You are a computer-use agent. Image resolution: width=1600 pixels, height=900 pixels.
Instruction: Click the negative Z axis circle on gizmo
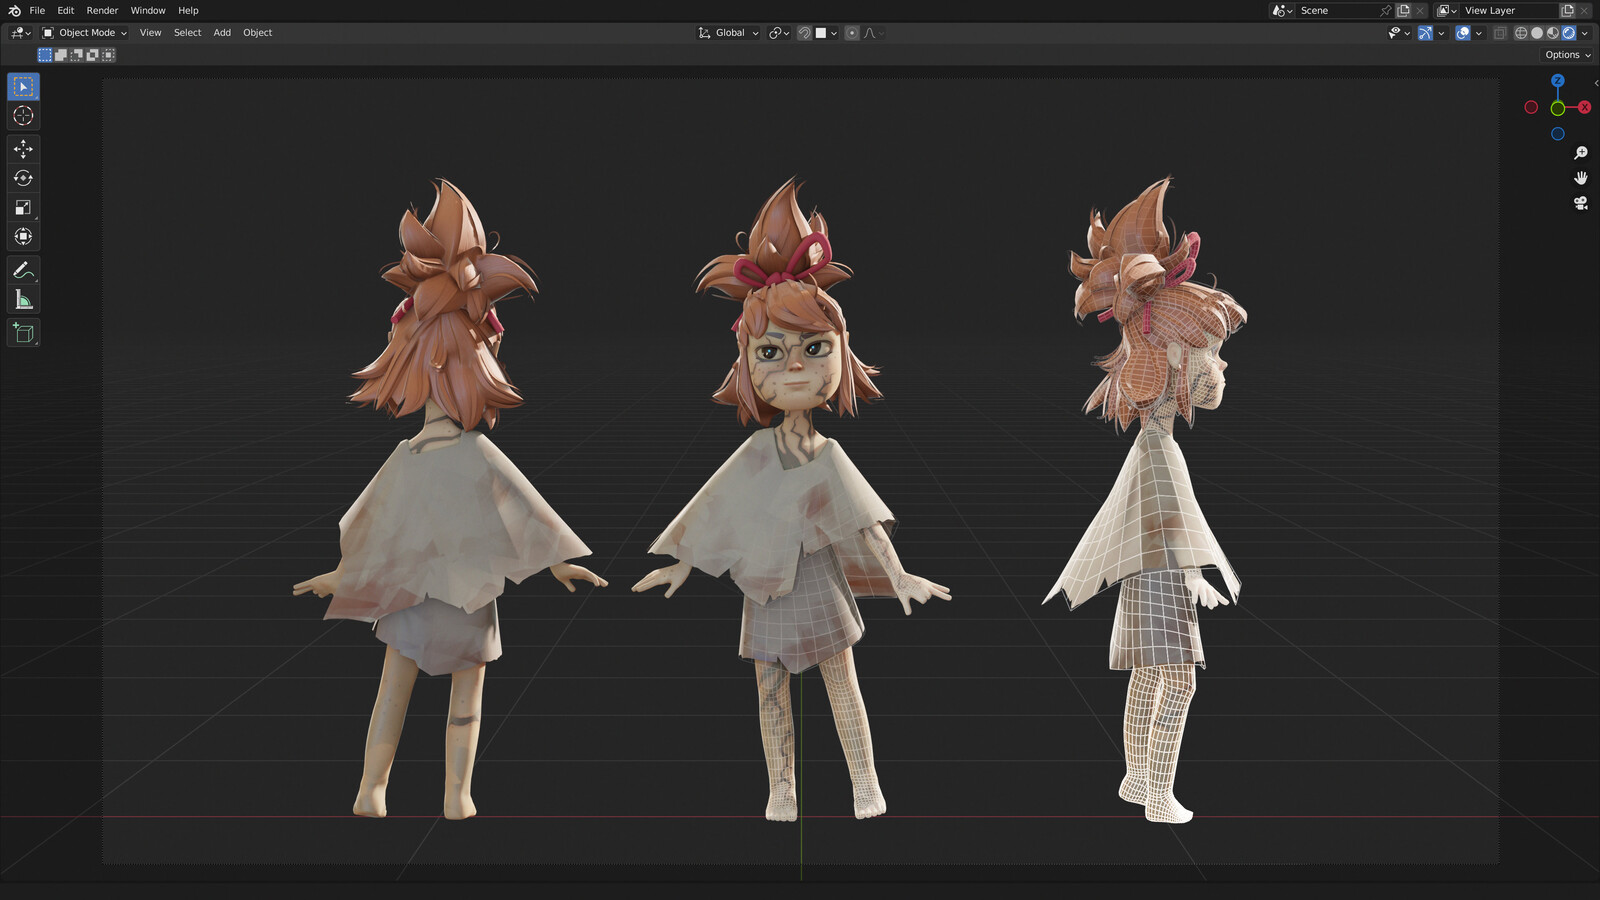point(1558,134)
